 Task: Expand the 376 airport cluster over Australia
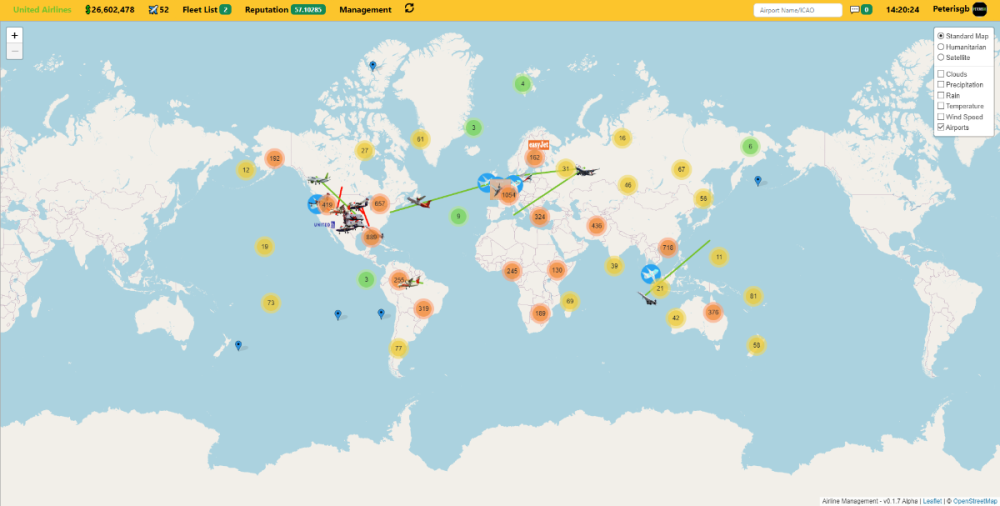713,312
